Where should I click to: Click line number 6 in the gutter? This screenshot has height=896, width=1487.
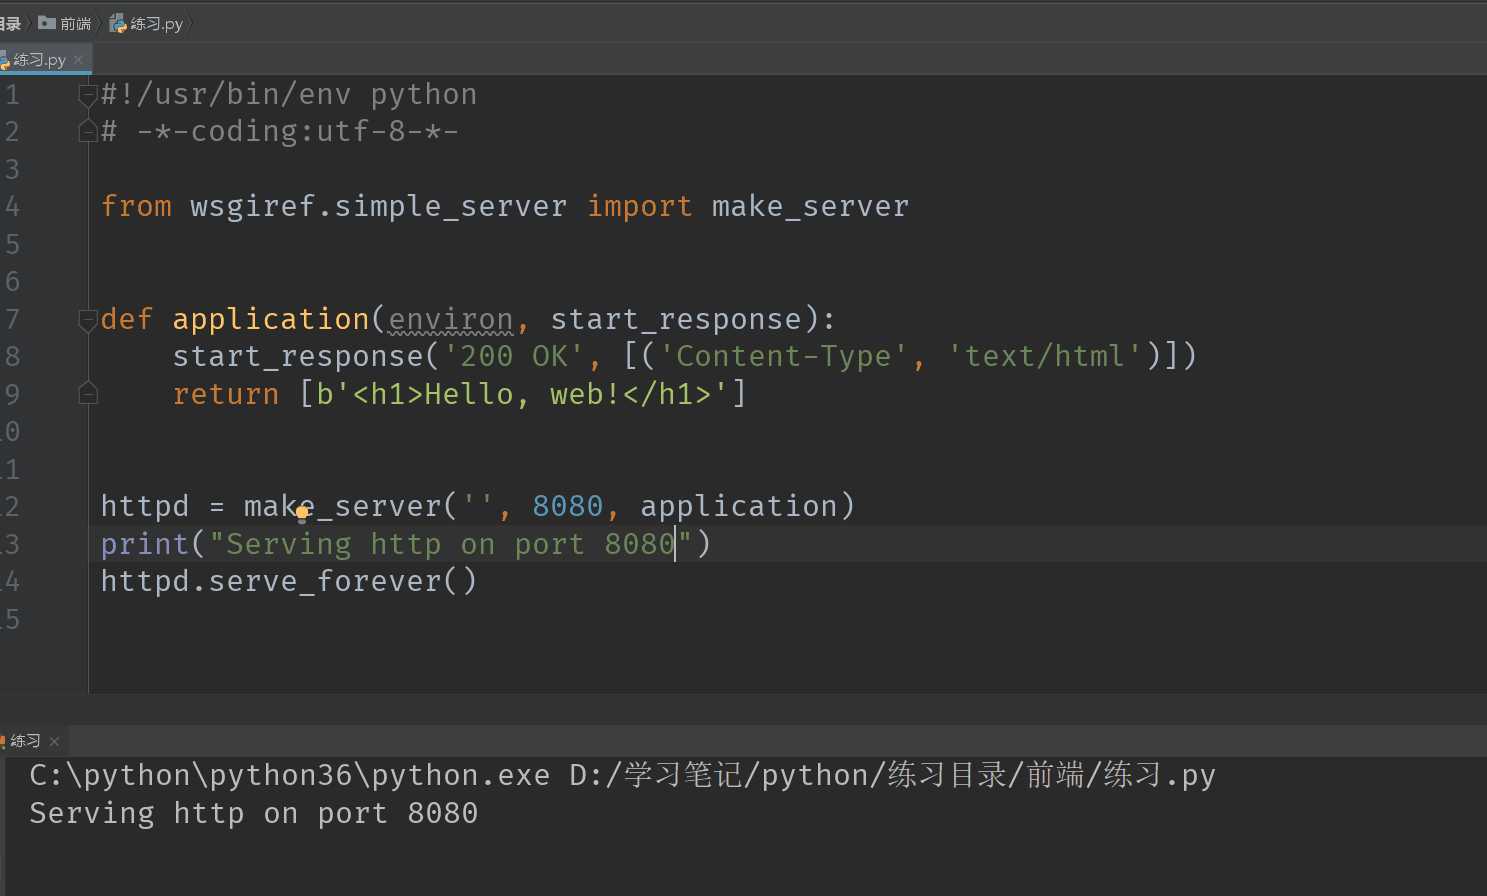[12, 281]
